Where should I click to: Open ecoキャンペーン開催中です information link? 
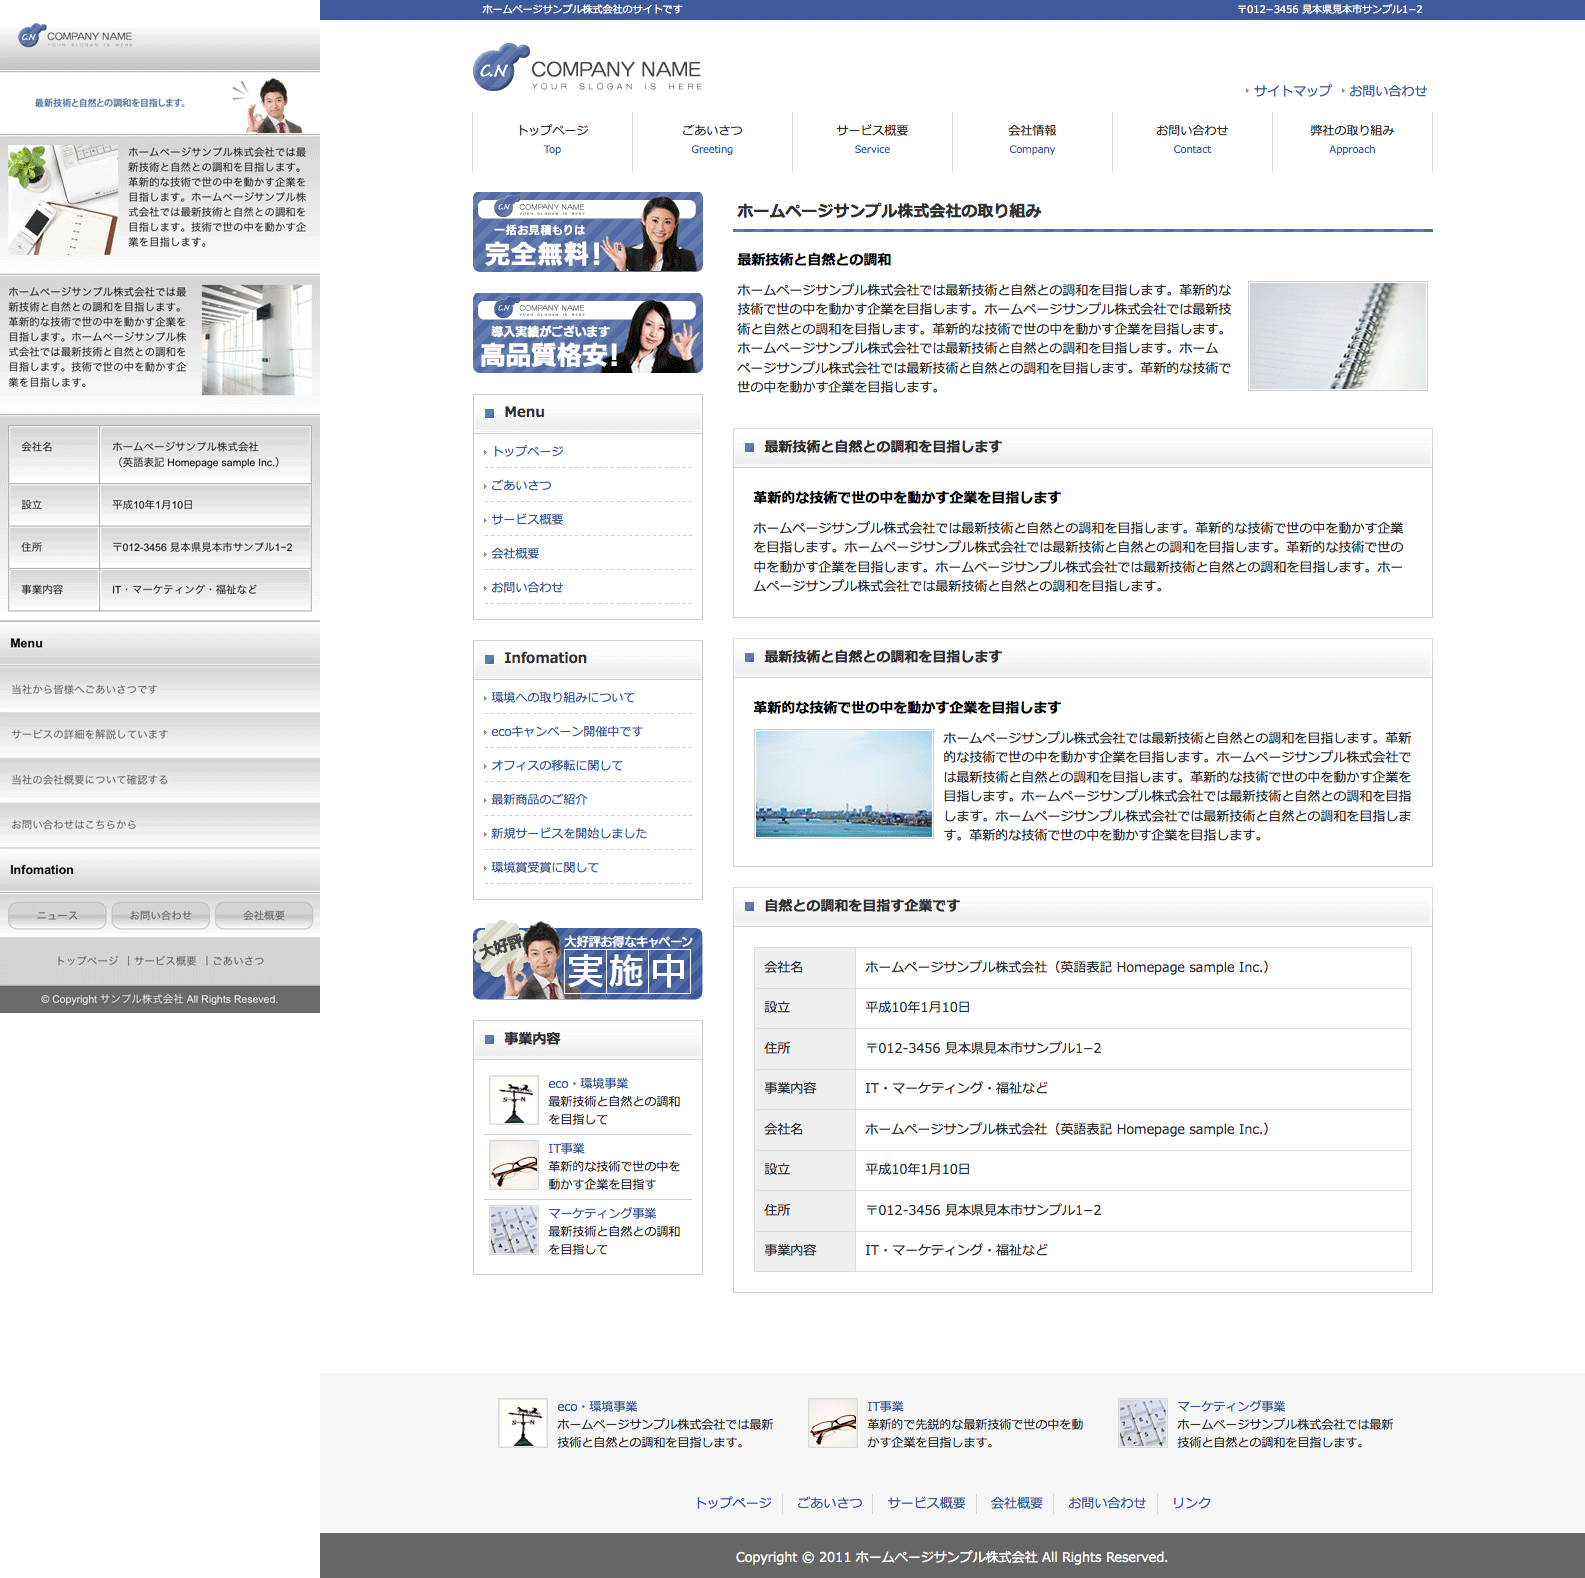point(567,731)
